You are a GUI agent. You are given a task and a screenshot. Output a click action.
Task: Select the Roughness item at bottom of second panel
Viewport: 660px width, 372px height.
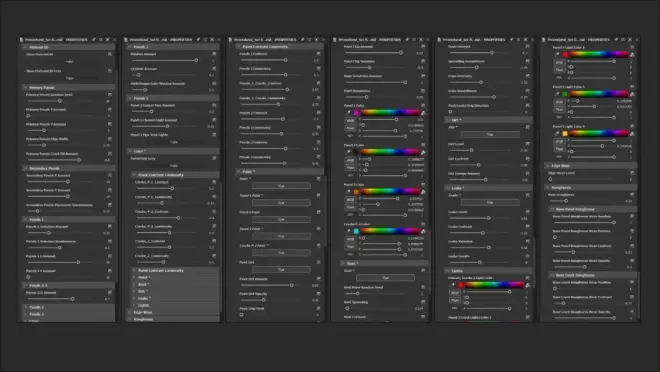tap(144, 319)
